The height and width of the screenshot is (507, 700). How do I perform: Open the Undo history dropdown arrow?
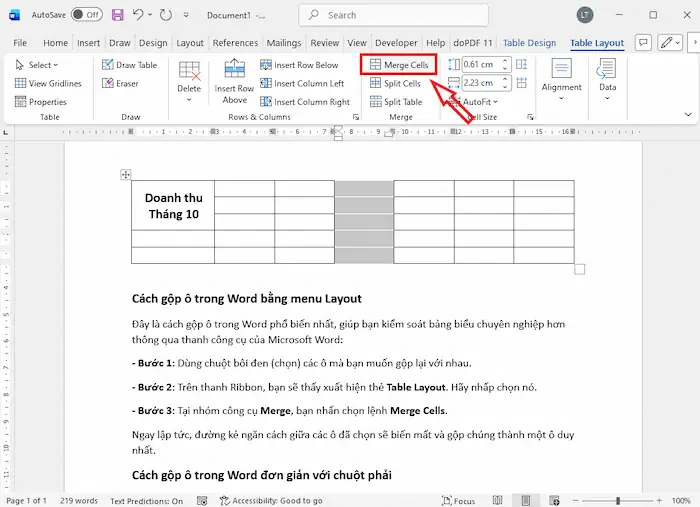pos(150,15)
